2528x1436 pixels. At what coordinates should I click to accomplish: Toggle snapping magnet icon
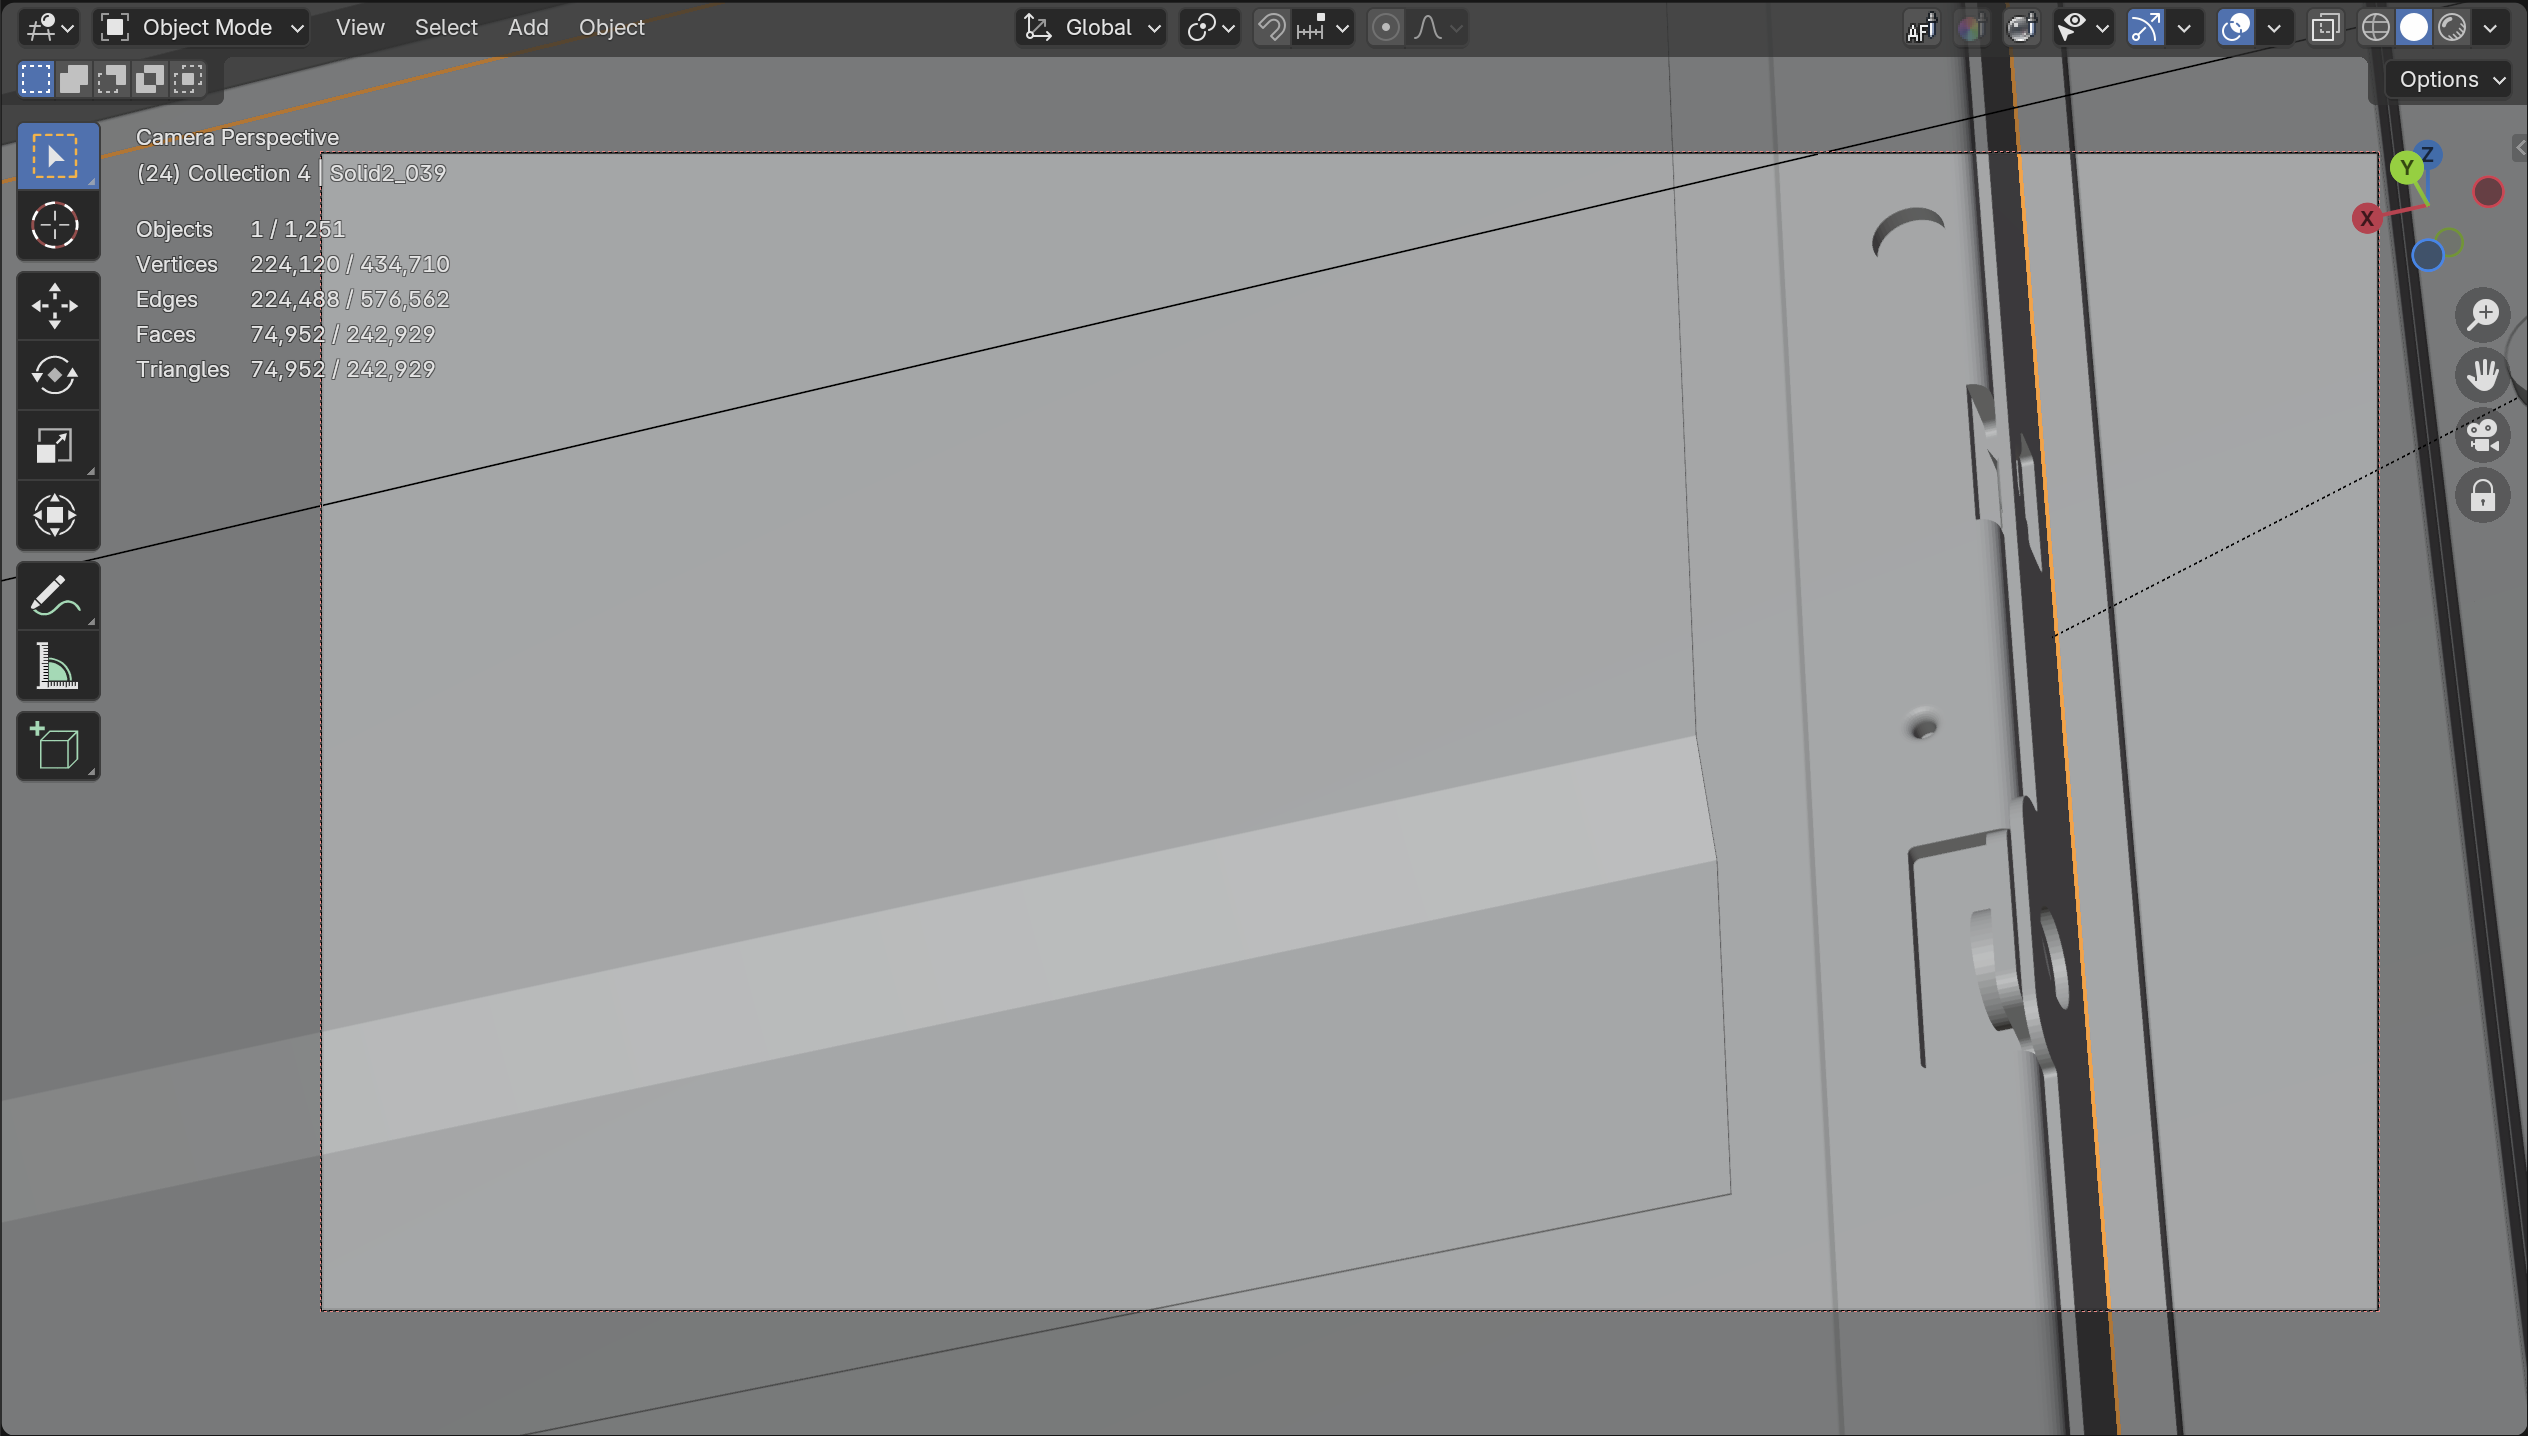tap(1271, 28)
